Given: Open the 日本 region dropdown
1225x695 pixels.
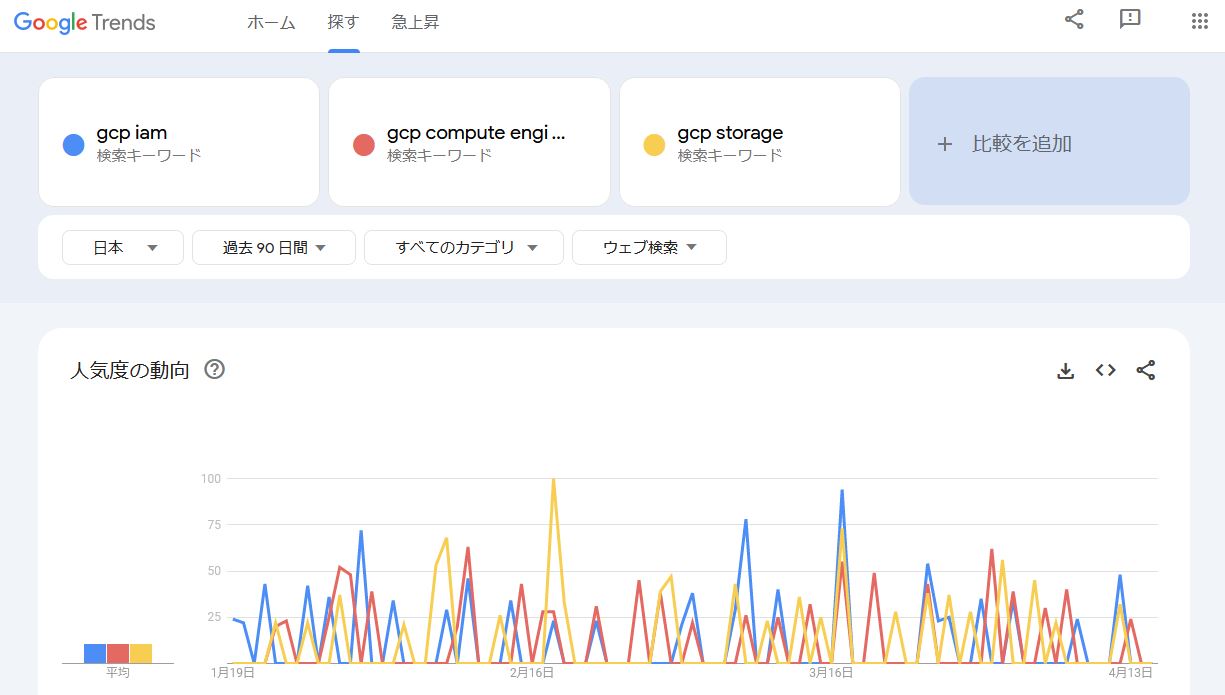Looking at the screenshot, I should click(x=123, y=248).
